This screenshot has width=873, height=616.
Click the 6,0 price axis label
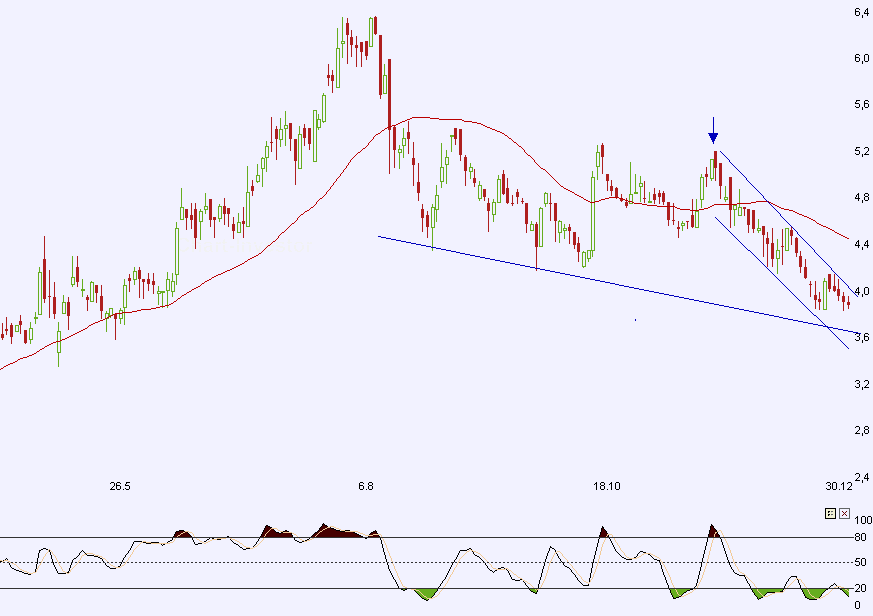[x=860, y=58]
